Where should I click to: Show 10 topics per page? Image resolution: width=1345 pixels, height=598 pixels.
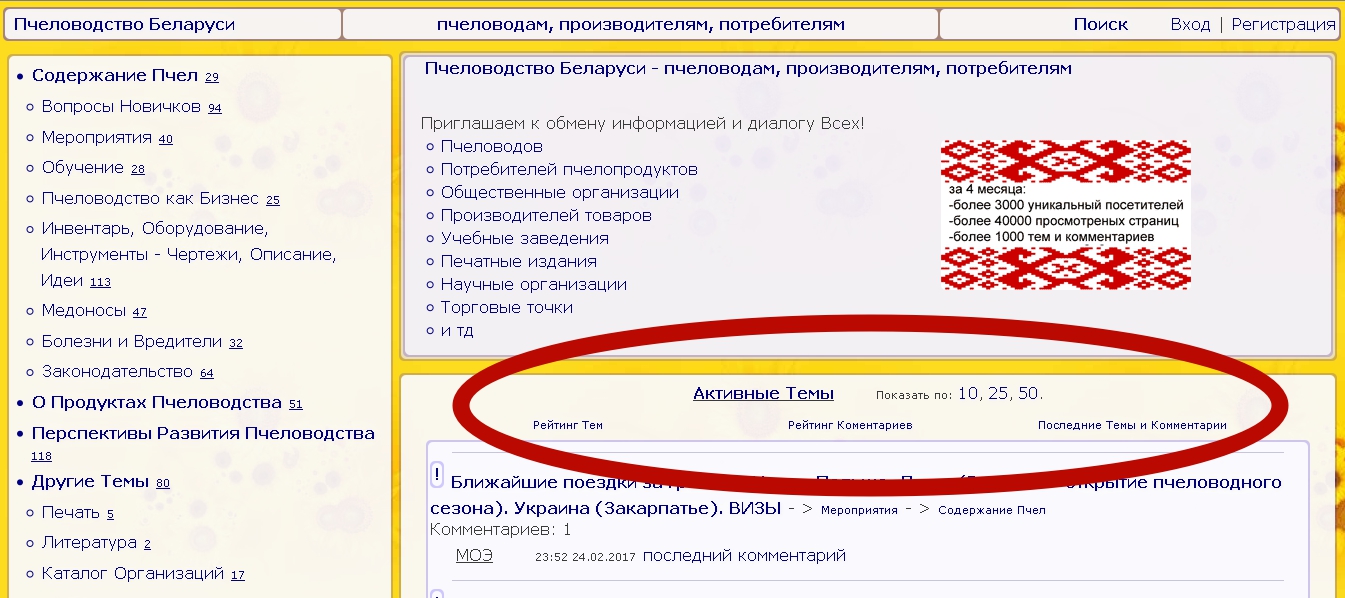968,393
